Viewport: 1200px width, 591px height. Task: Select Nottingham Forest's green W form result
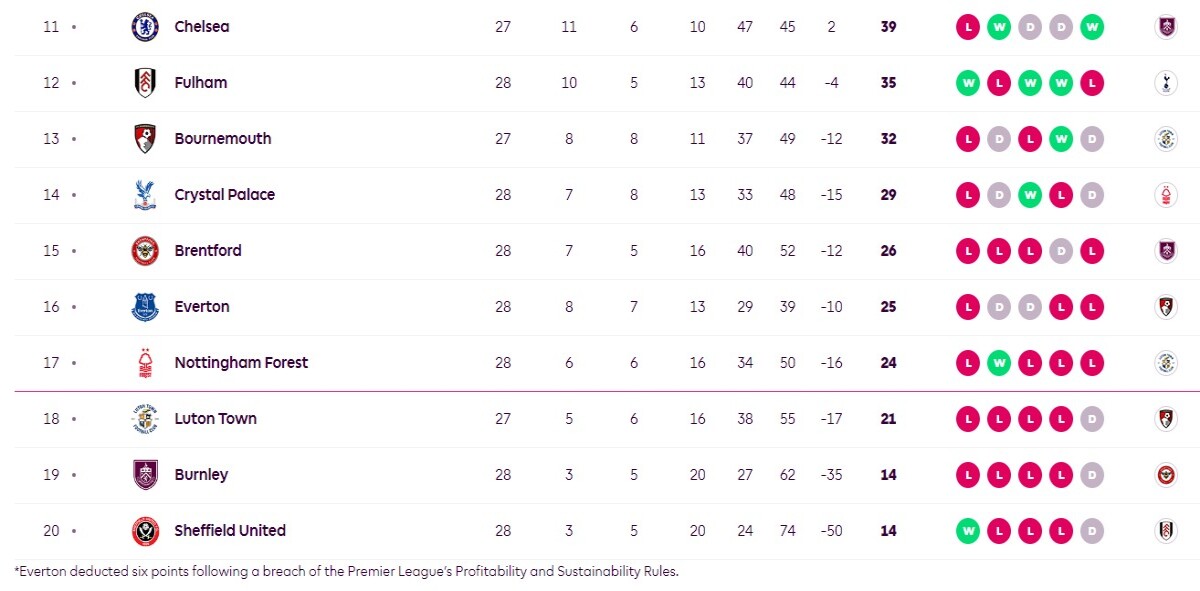click(x=998, y=363)
